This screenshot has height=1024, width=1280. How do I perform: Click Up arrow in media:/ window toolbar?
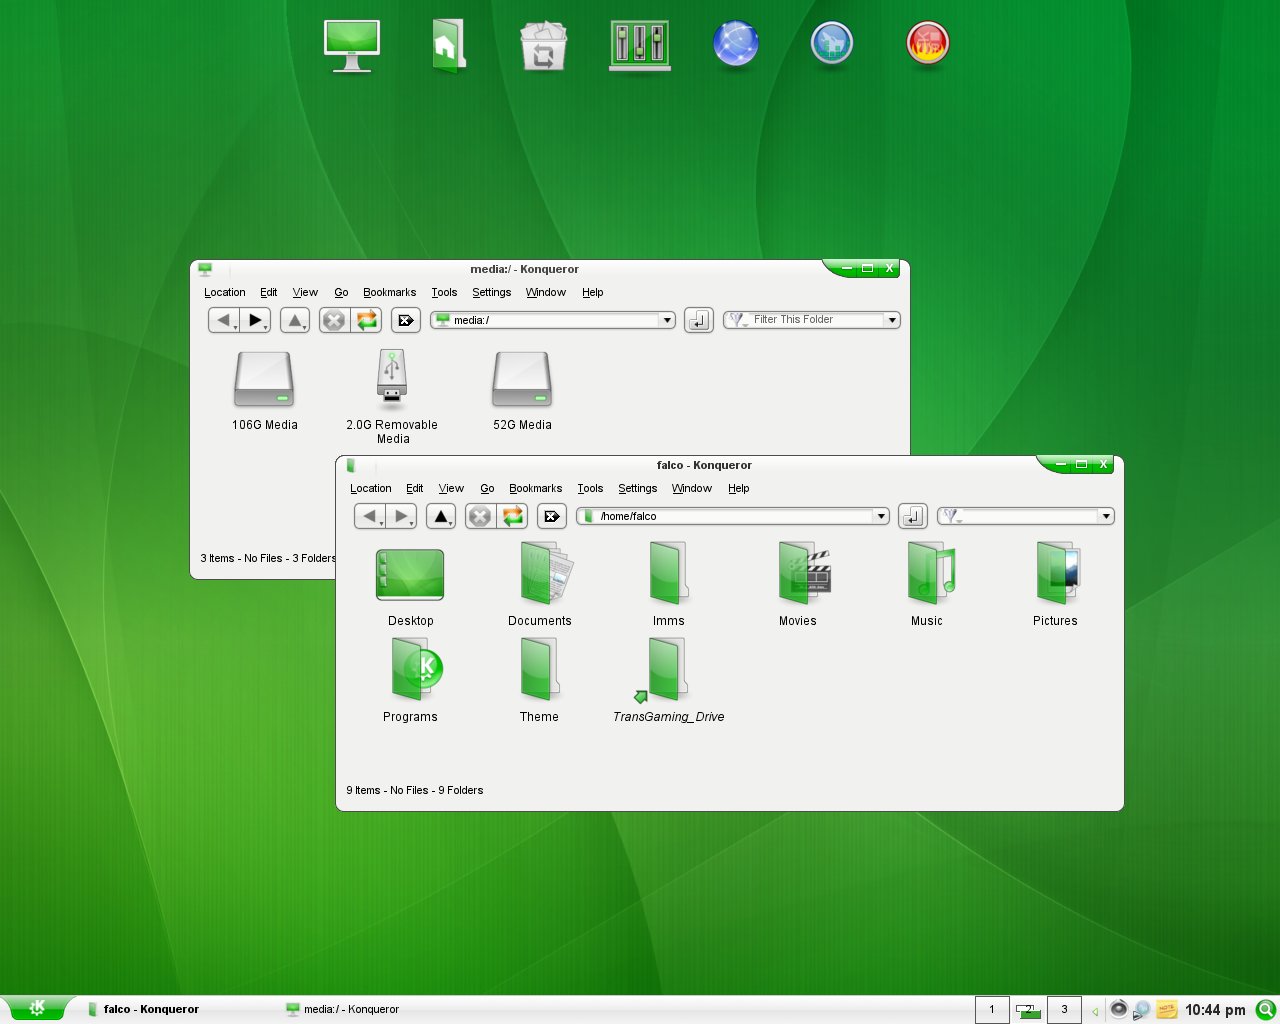coord(295,320)
